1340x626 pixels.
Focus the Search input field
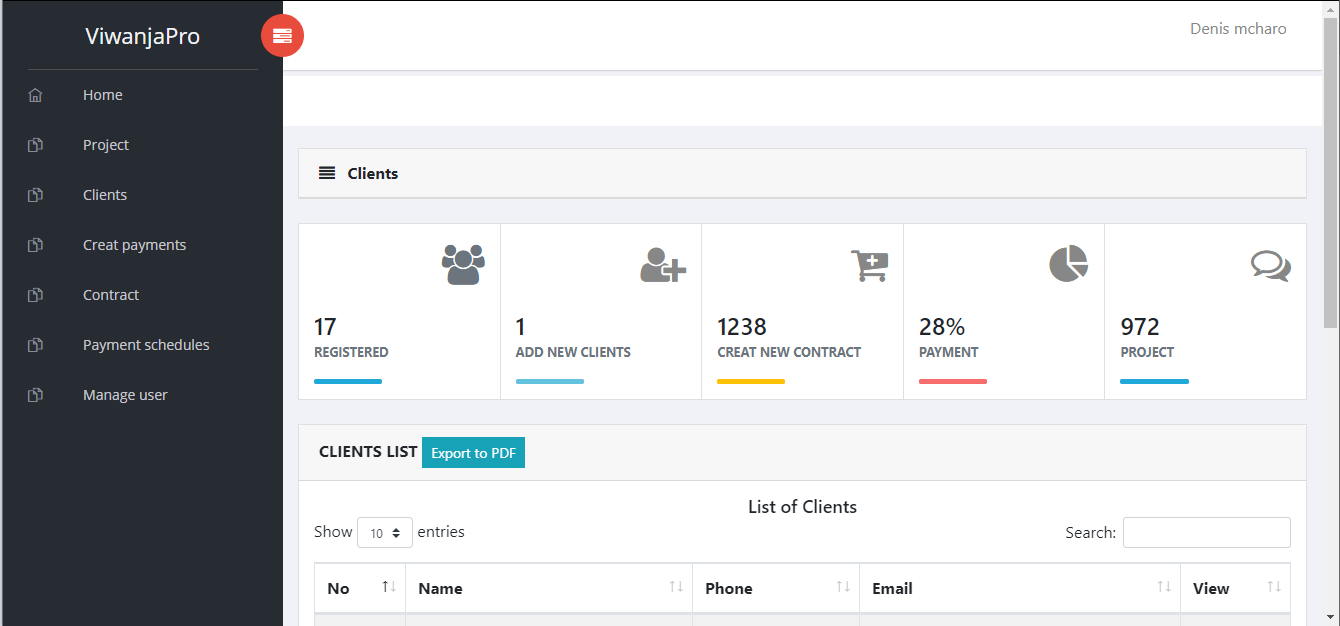click(x=1206, y=533)
